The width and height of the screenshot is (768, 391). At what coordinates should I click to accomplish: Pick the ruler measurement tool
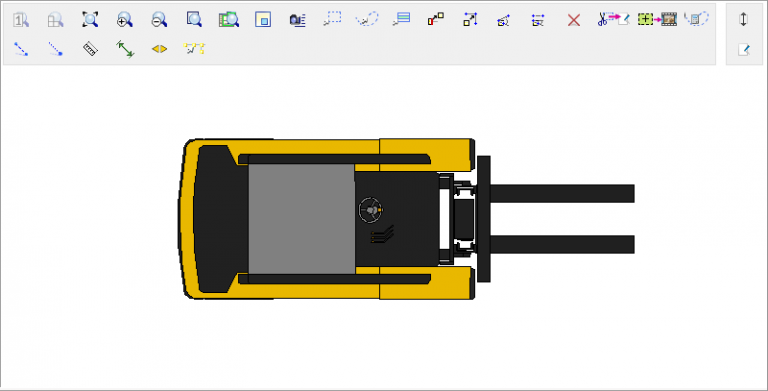[x=90, y=49]
